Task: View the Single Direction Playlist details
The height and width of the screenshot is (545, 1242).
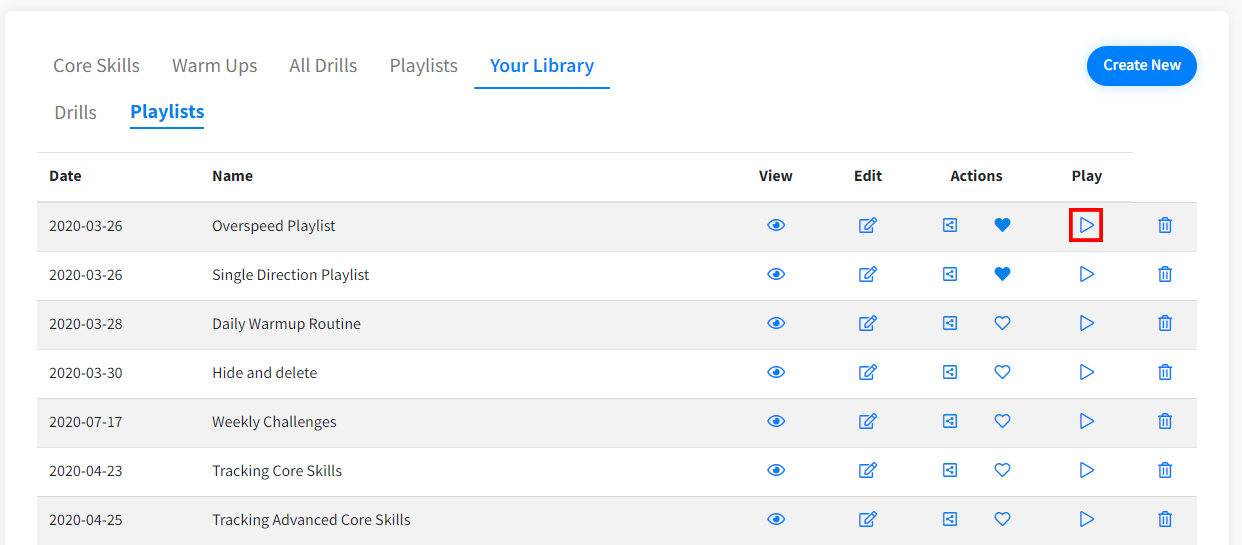Action: pyautogui.click(x=775, y=274)
